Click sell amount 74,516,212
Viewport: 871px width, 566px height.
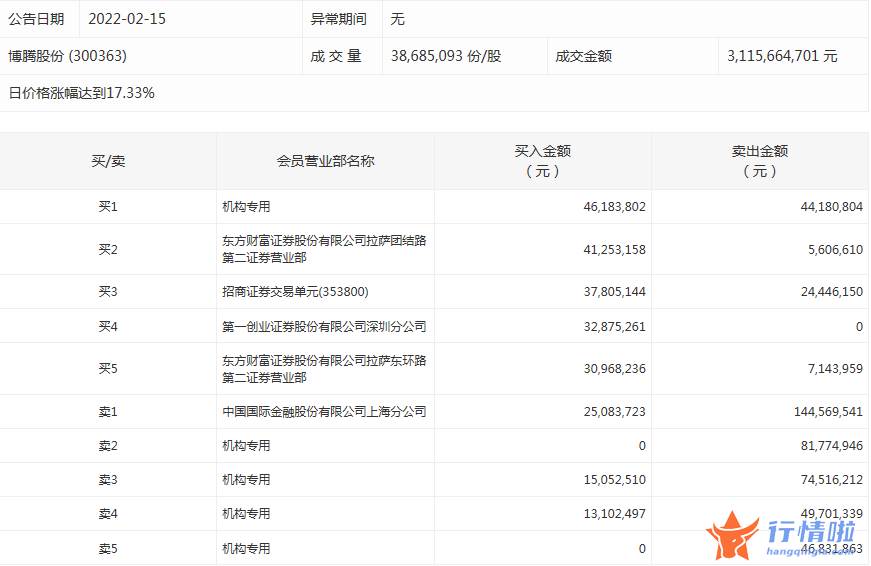click(832, 480)
